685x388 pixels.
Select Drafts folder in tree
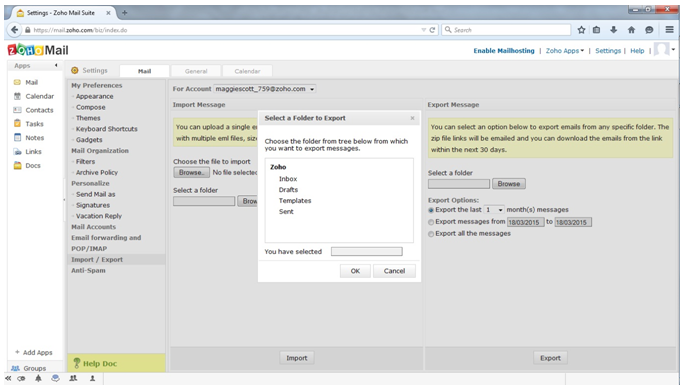[x=288, y=190]
